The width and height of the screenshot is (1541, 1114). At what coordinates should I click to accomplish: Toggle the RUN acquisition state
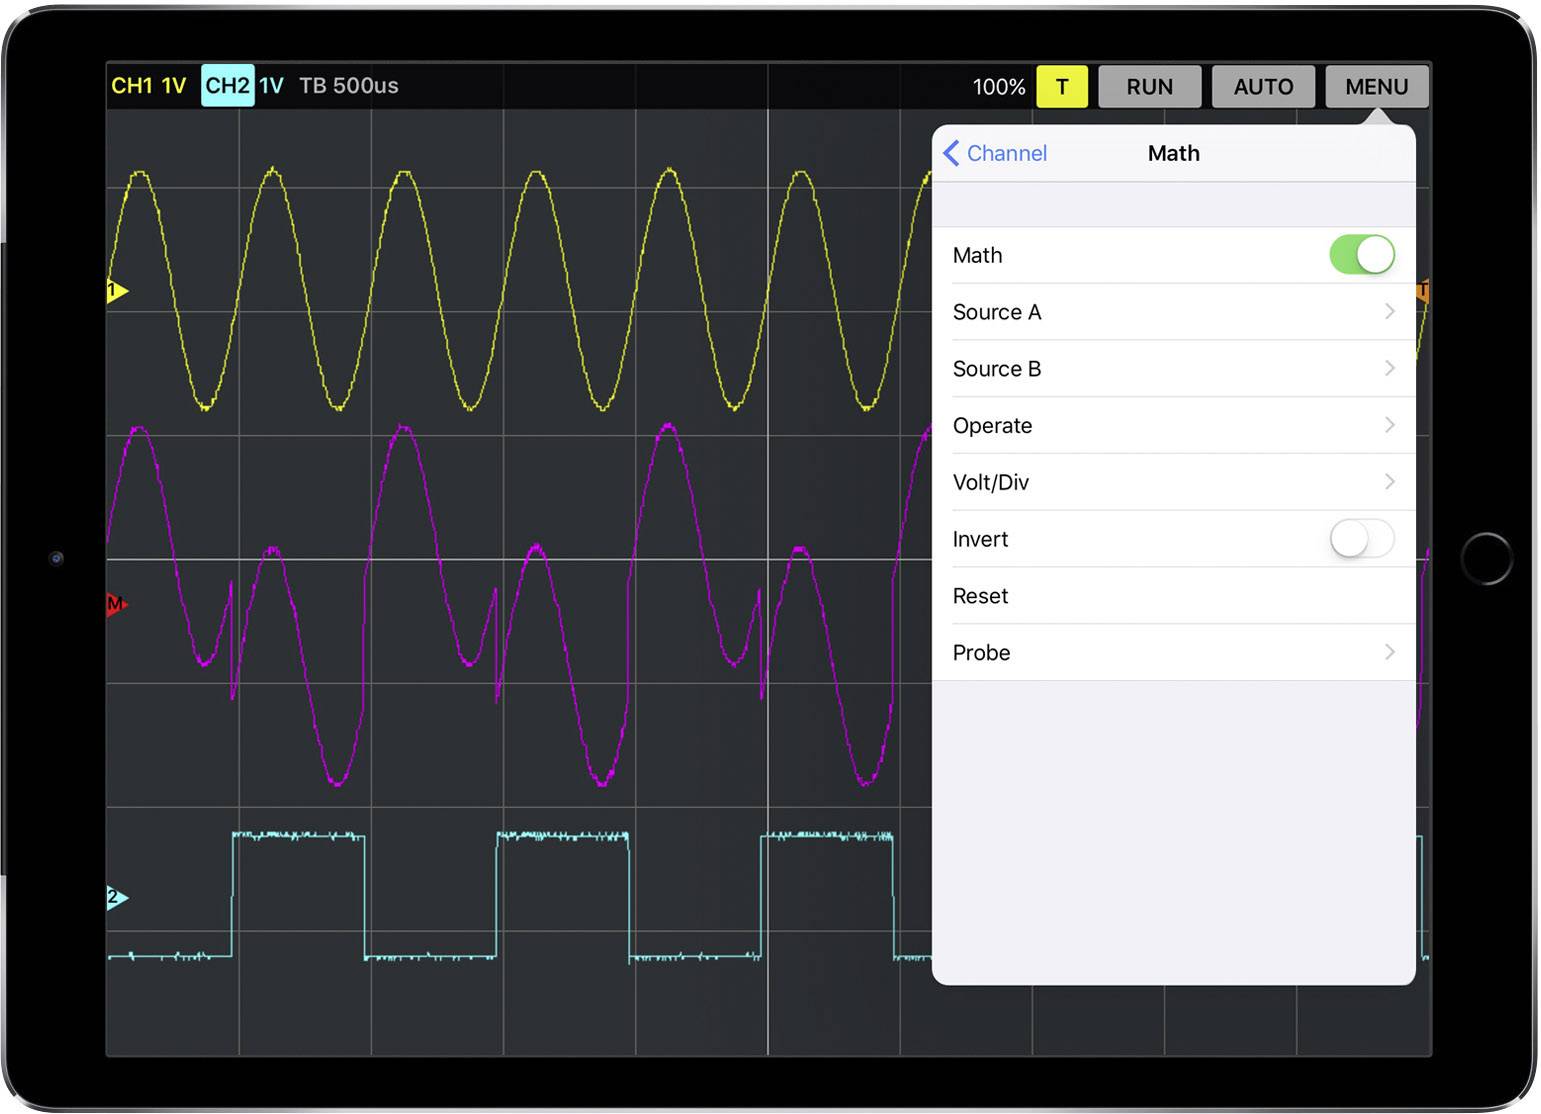coord(1149,86)
